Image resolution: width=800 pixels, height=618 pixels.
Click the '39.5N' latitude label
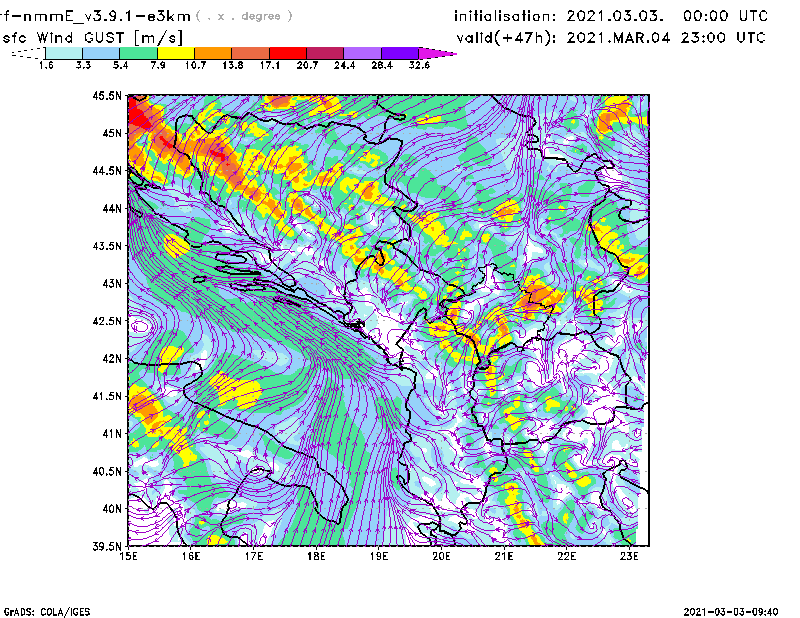[108, 547]
